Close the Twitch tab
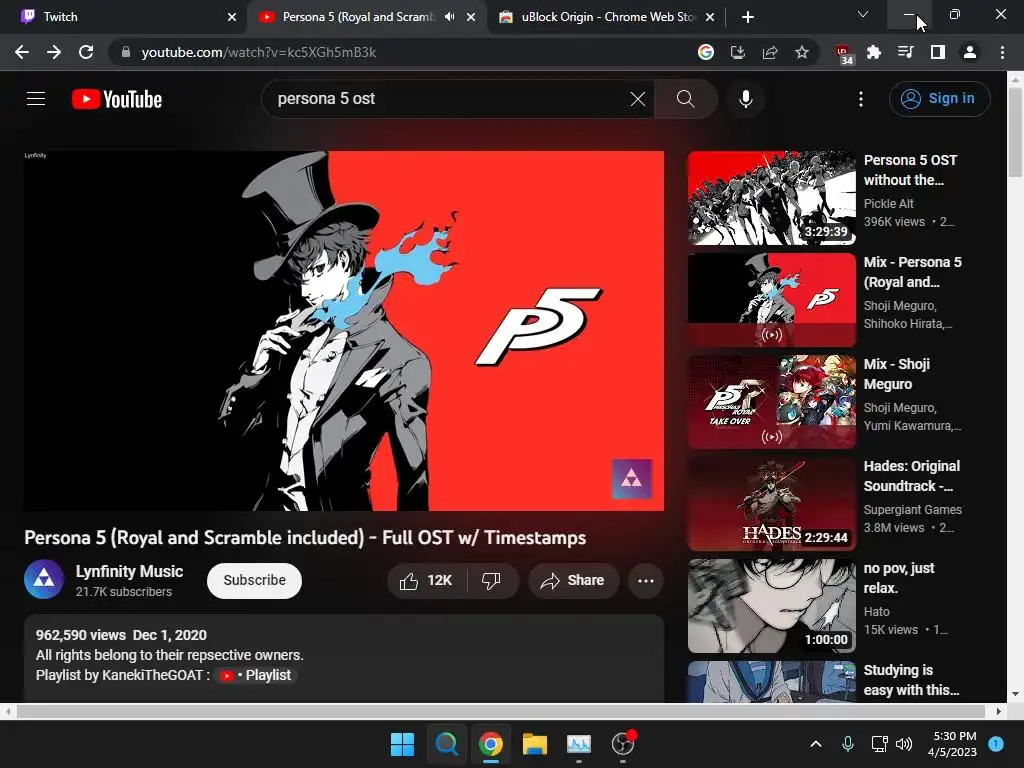The image size is (1024, 768). point(232,17)
